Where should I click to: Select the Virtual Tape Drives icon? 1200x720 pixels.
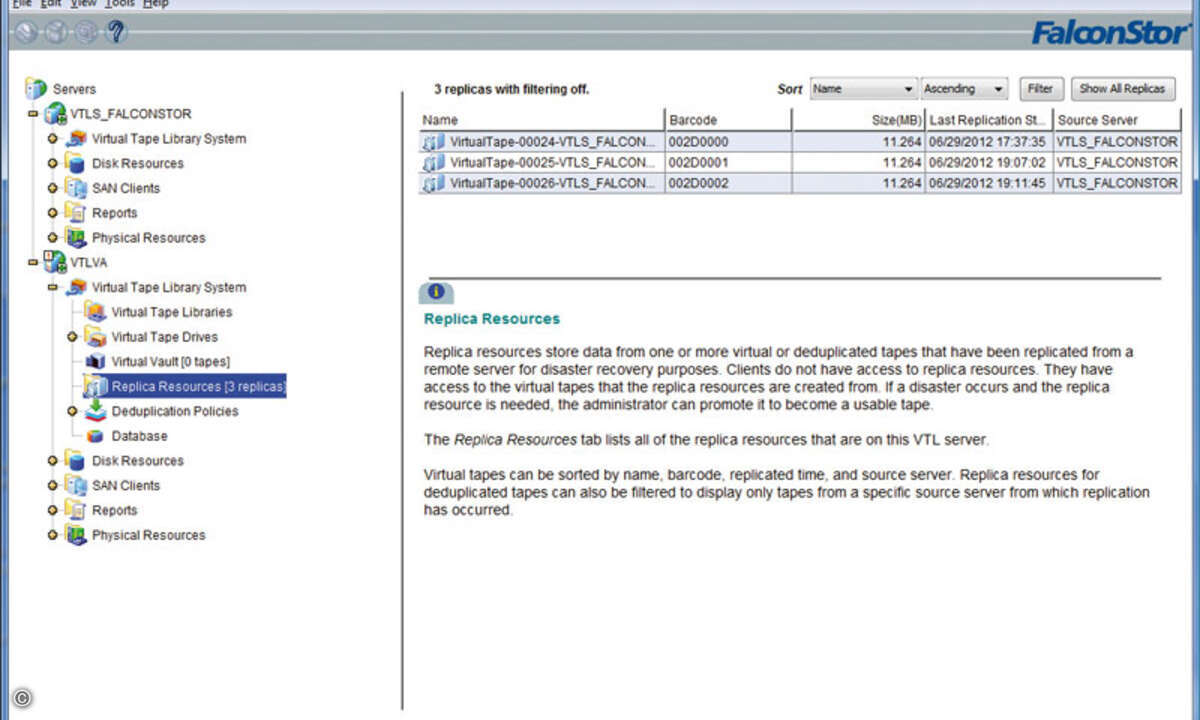(x=95, y=337)
